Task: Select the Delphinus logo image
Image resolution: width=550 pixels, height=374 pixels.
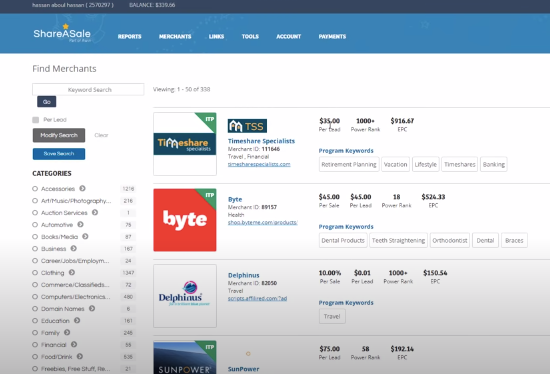Action: tap(185, 296)
